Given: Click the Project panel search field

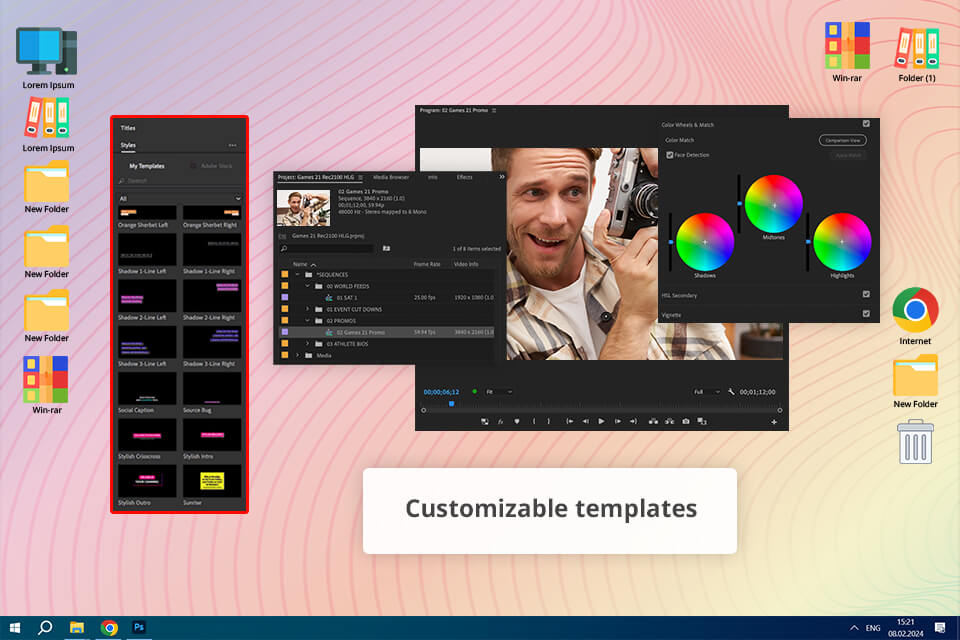Looking at the screenshot, I should point(327,248).
